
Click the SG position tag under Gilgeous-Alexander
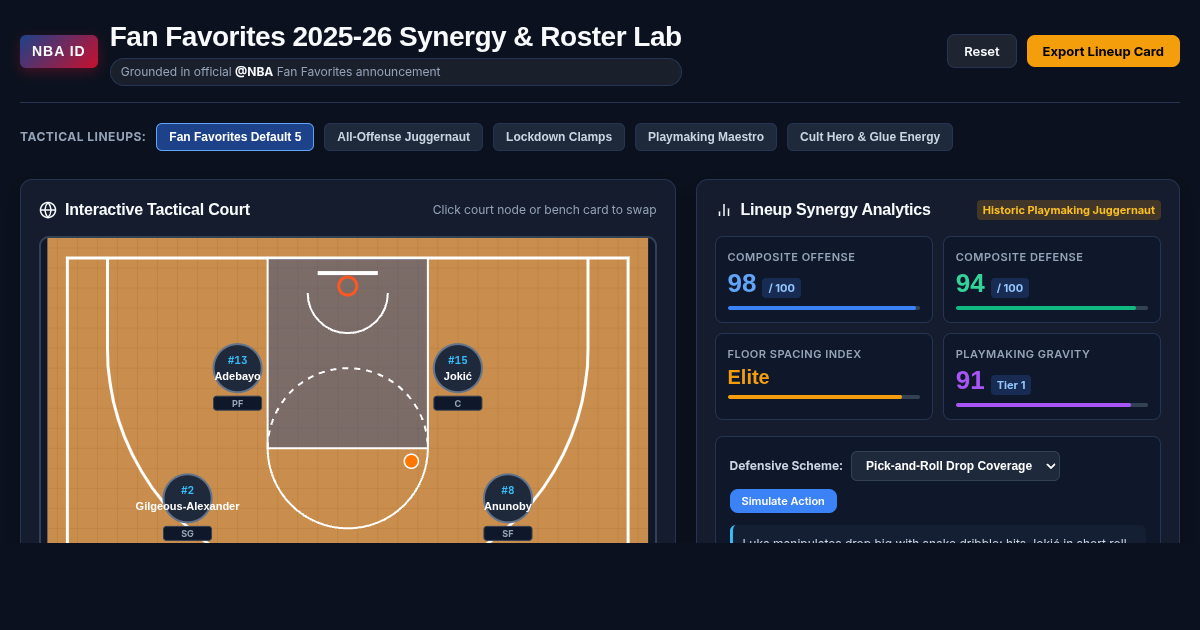pyautogui.click(x=188, y=533)
